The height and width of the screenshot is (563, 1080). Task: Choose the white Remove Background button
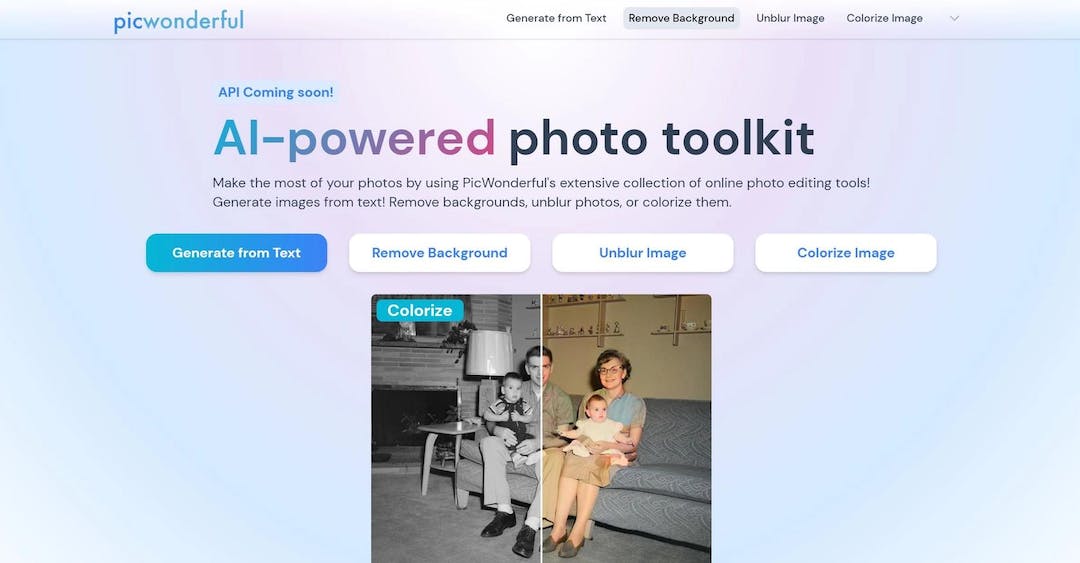point(439,253)
